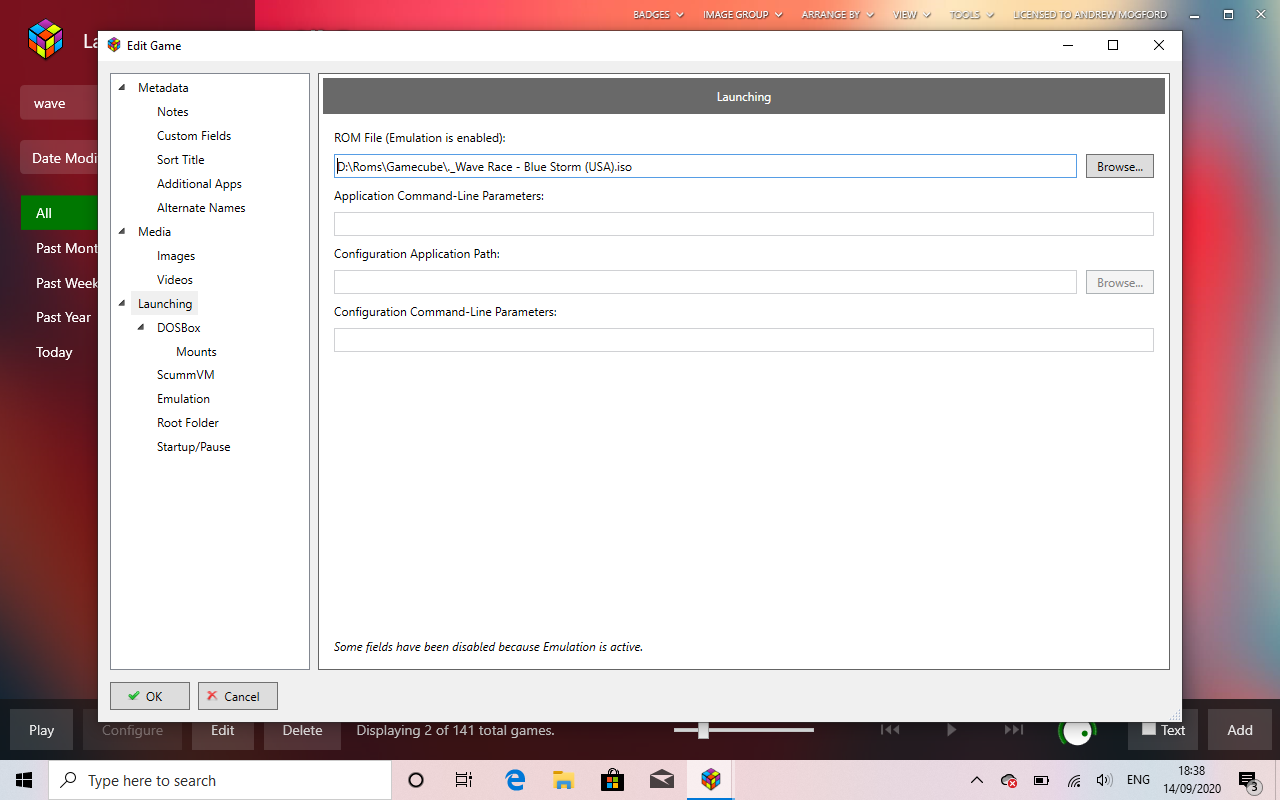The width and height of the screenshot is (1280, 800).
Task: Open Alternate Names section
Action: point(201,208)
